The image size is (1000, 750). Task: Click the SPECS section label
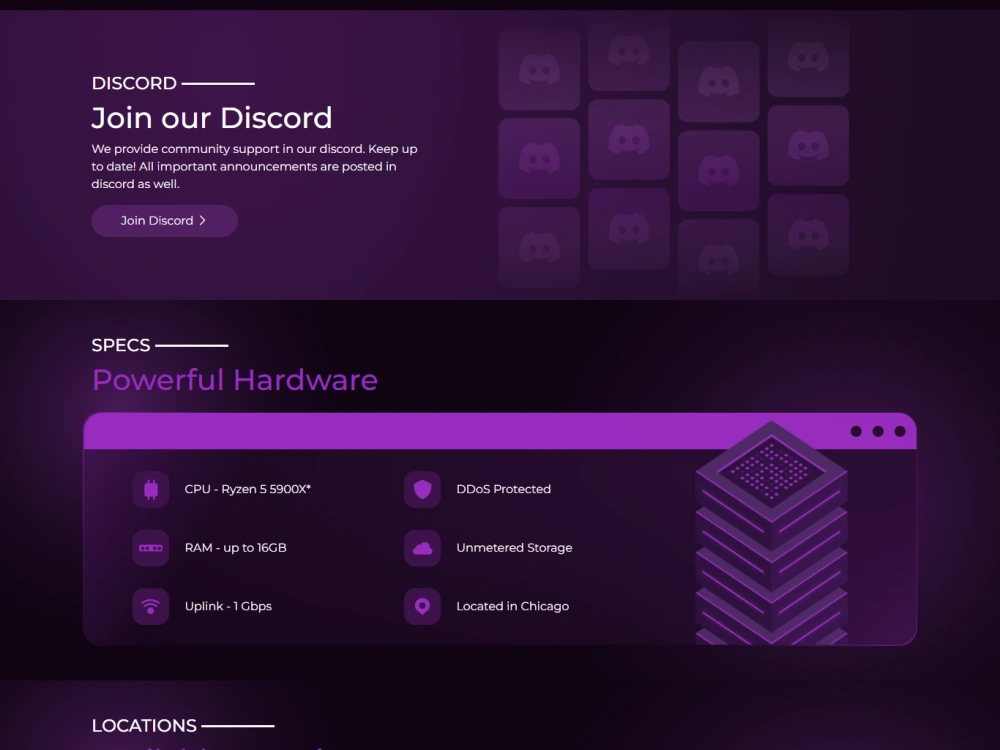[121, 345]
